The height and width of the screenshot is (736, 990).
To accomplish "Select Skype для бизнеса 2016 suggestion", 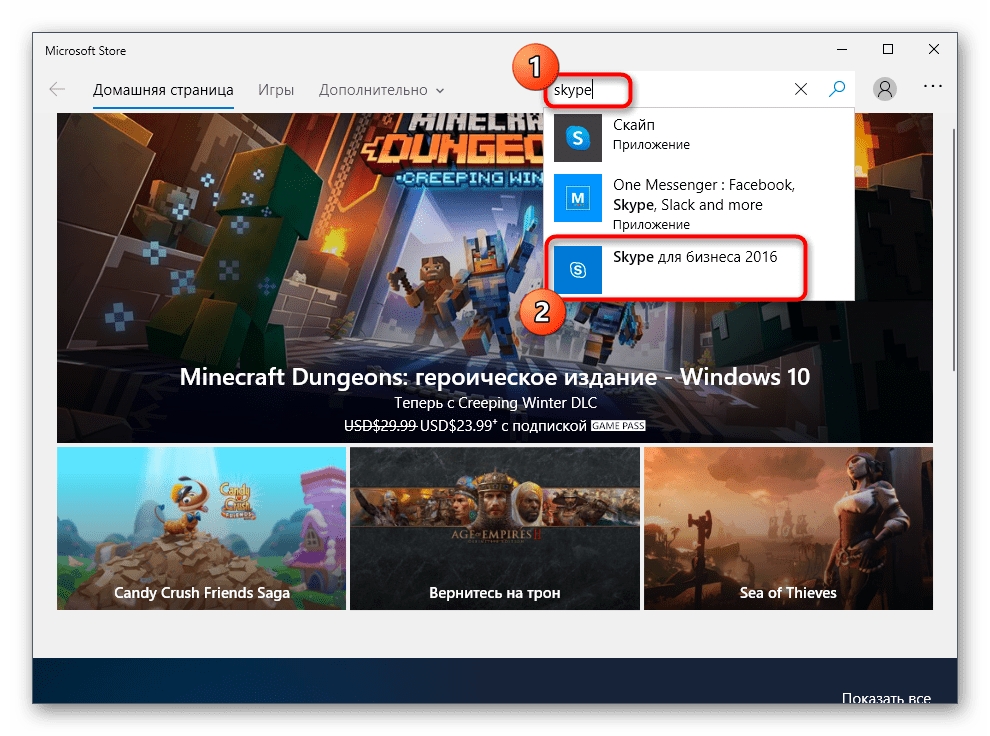I will [695, 257].
